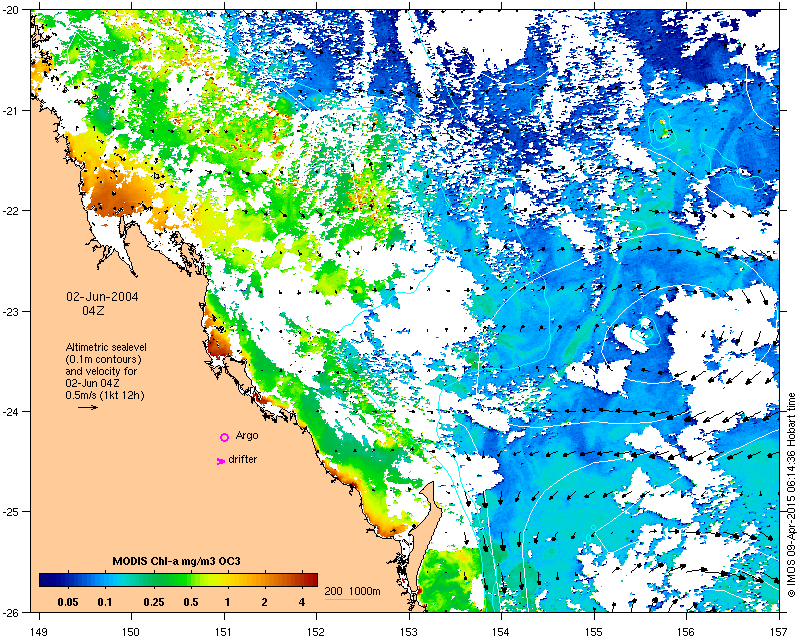Click the longitude axis label '156'

(686, 632)
